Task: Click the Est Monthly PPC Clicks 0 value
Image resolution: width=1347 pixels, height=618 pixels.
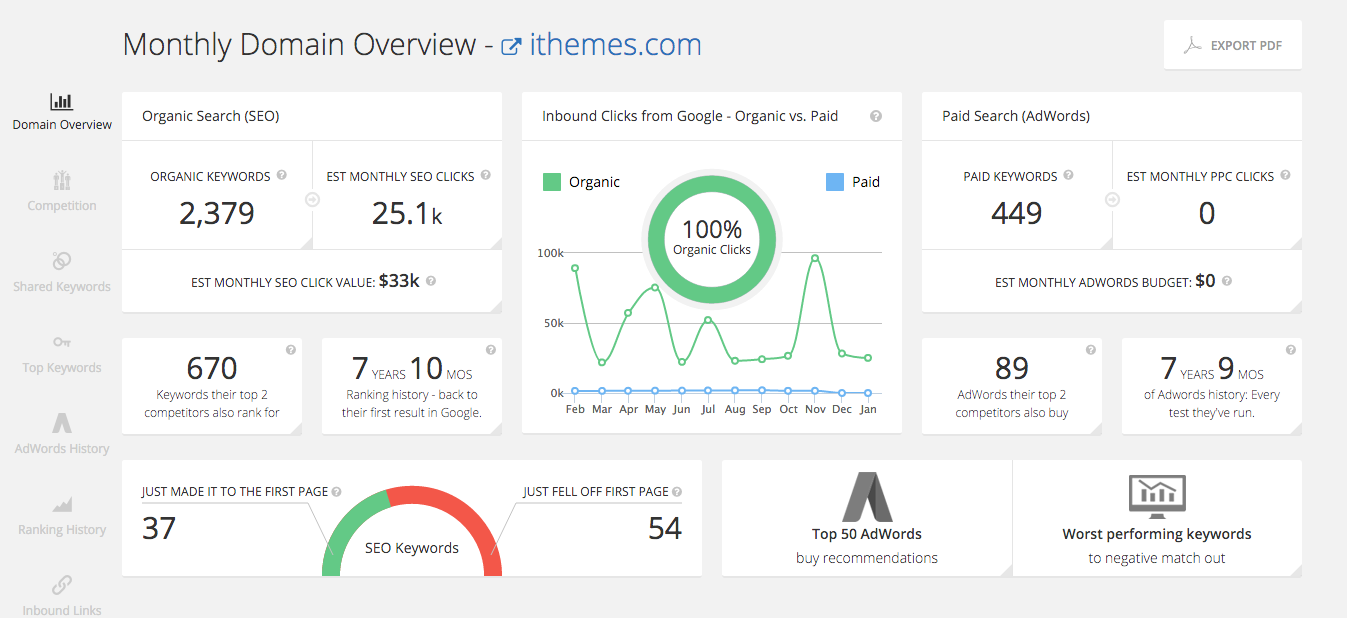Action: (1207, 213)
